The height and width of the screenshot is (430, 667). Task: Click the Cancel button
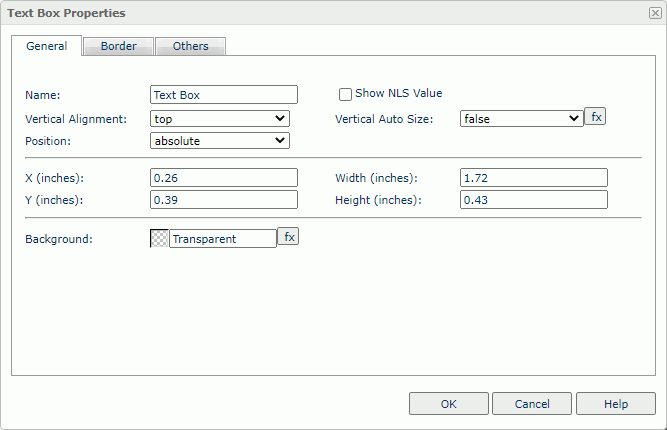[x=532, y=404]
